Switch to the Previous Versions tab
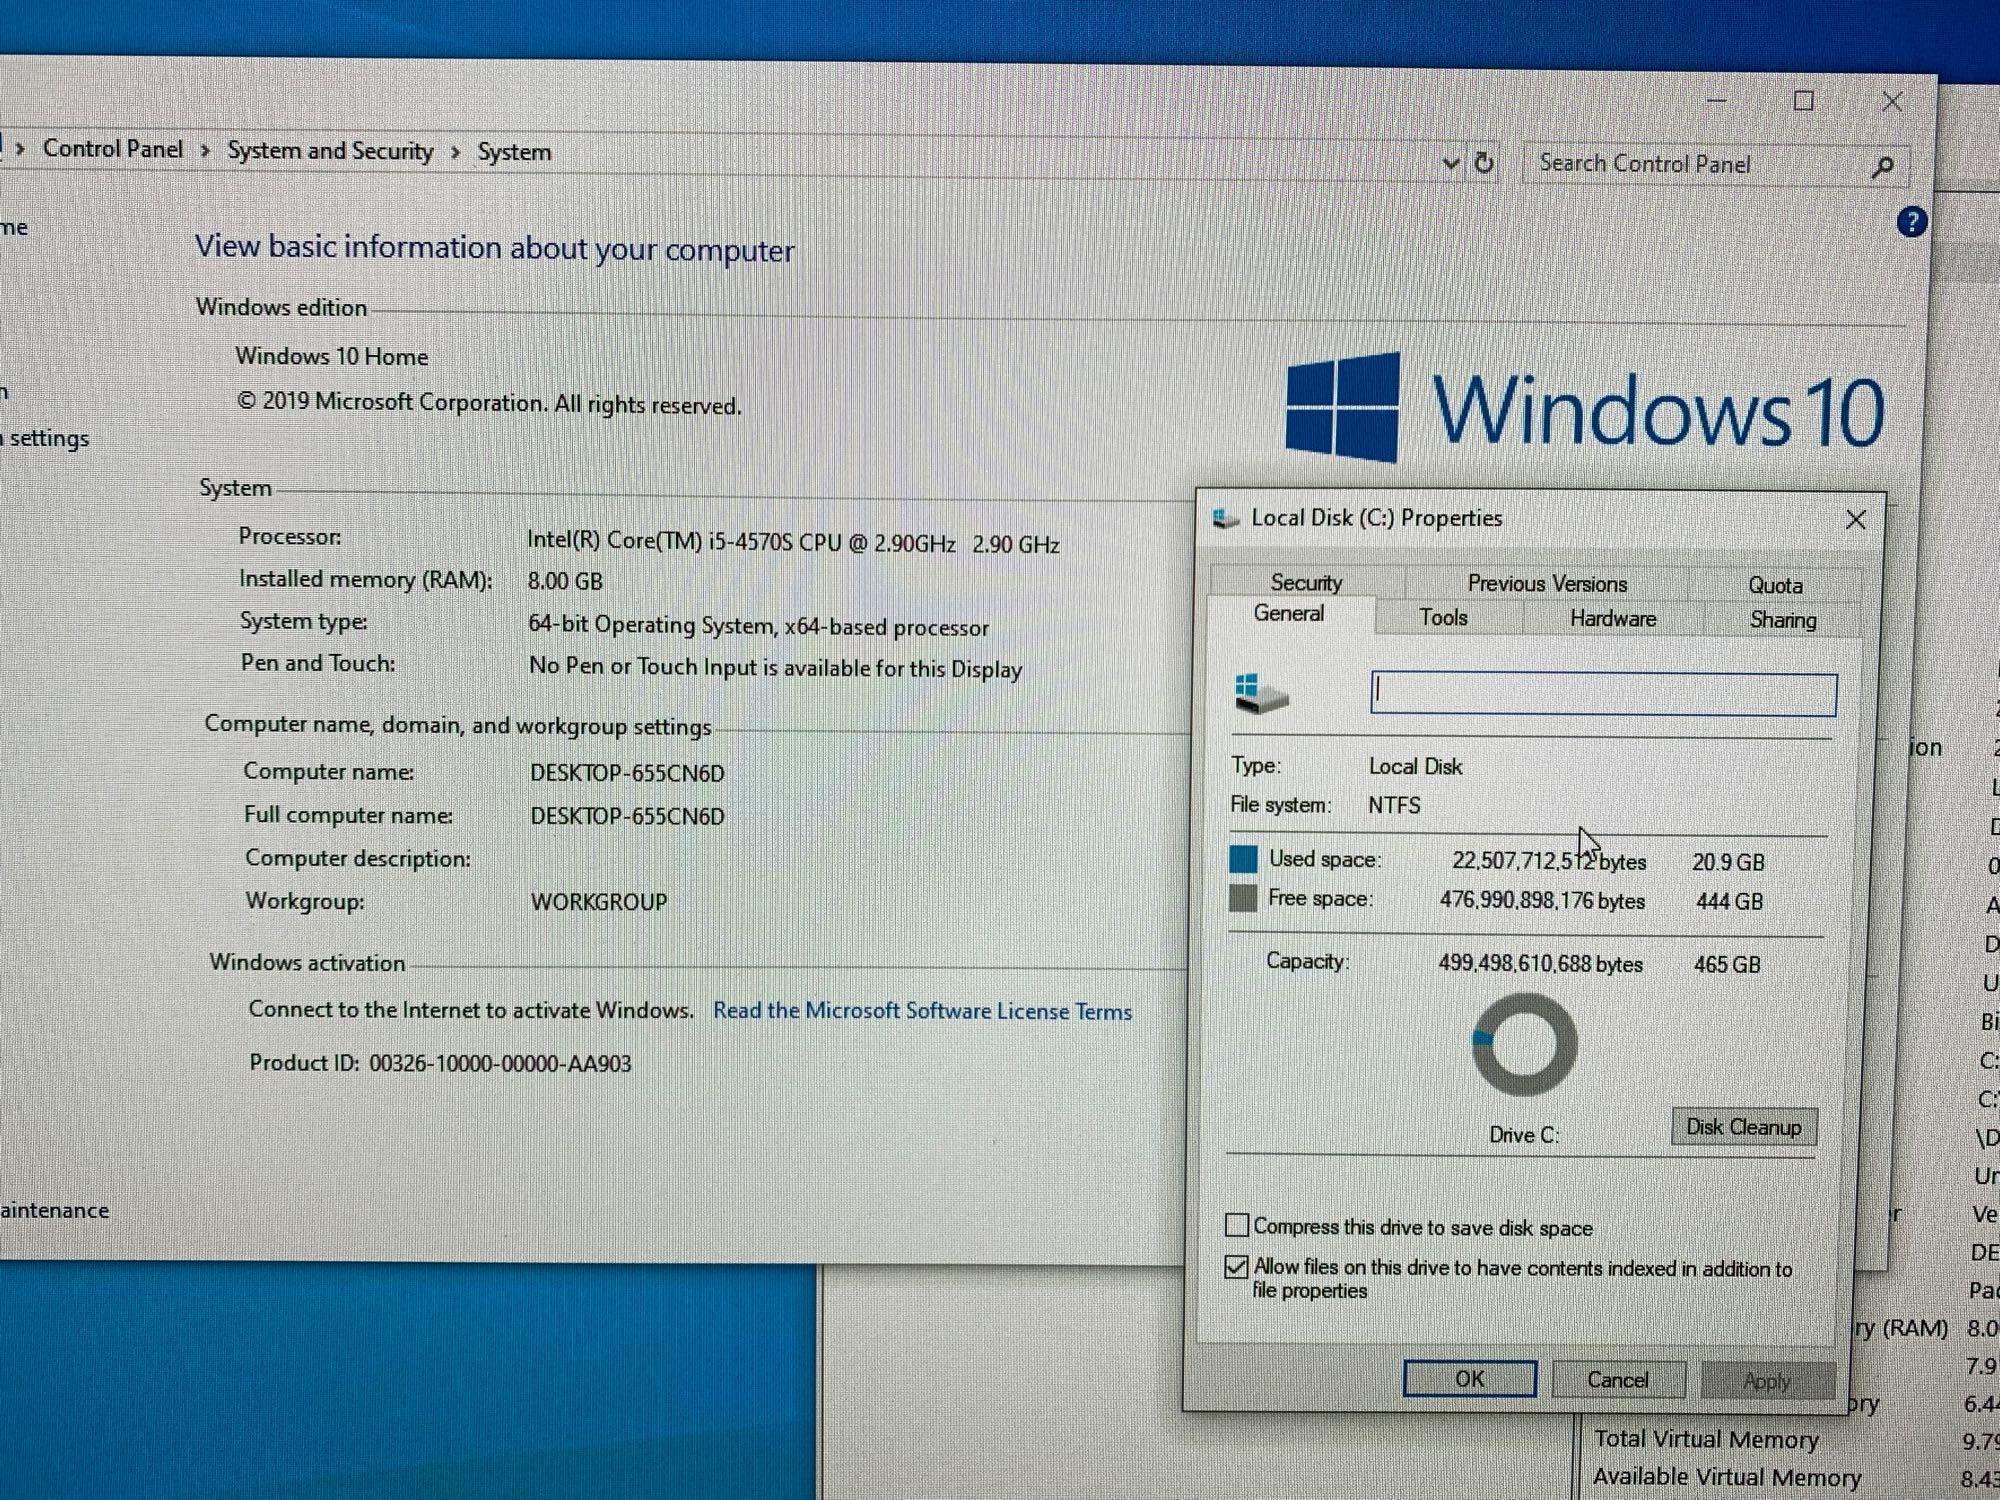The image size is (2000, 1500). 1547,583
